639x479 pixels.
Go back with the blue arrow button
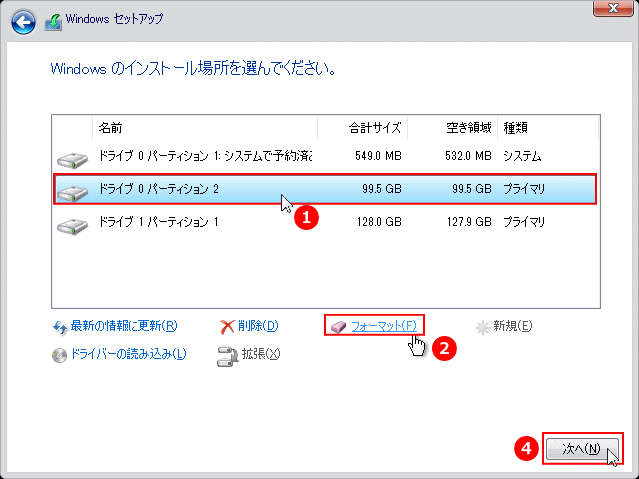tap(23, 22)
